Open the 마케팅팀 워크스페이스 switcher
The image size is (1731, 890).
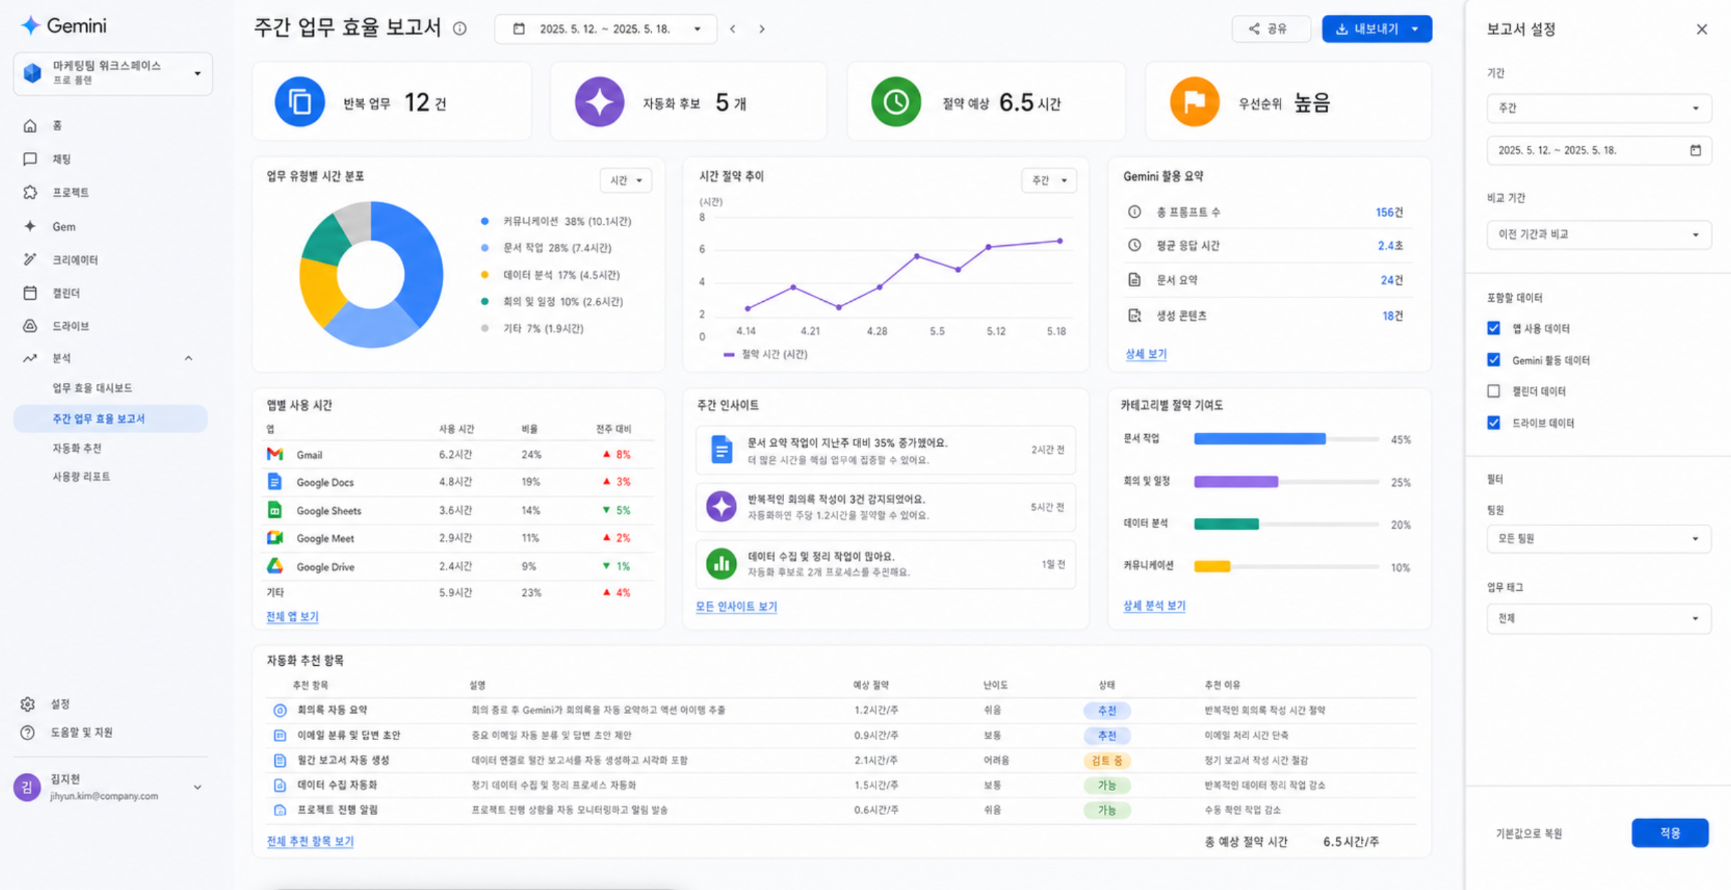pyautogui.click(x=113, y=73)
